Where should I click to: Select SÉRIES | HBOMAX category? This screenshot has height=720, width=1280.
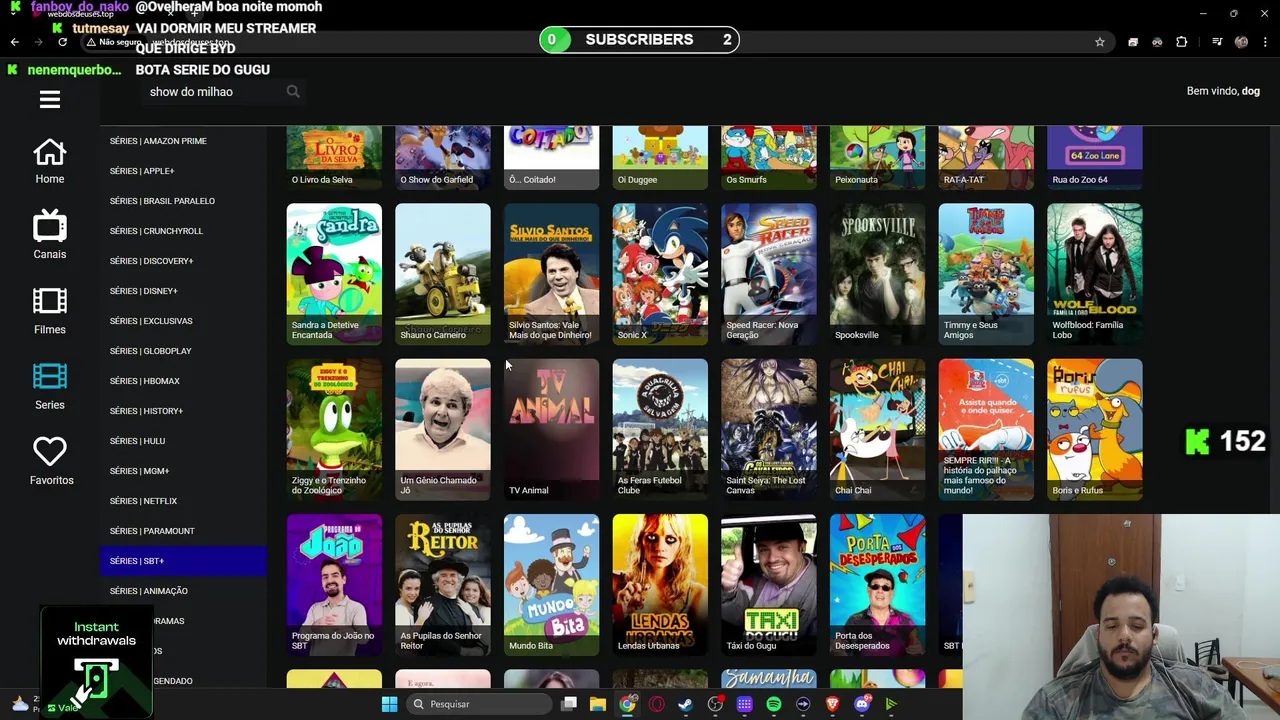pyautogui.click(x=183, y=381)
